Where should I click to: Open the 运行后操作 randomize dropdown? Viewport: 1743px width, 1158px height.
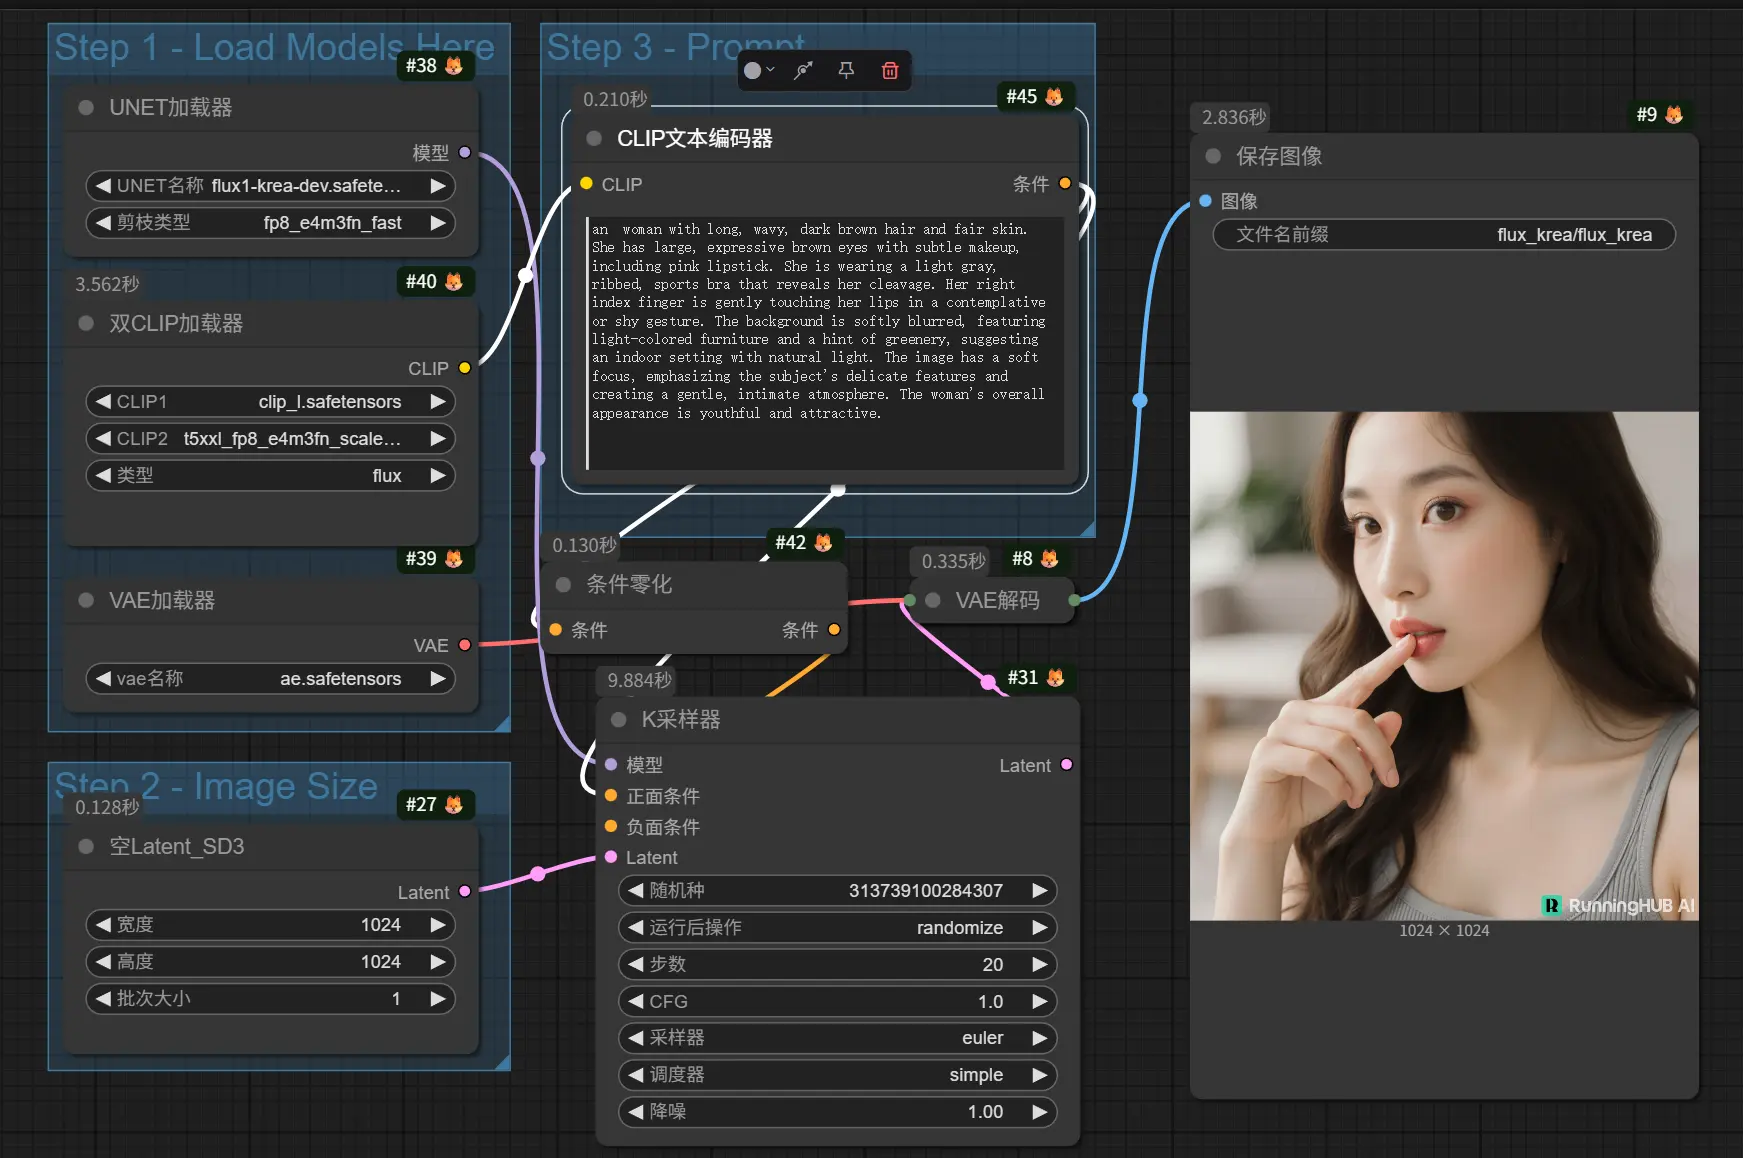tap(838, 927)
